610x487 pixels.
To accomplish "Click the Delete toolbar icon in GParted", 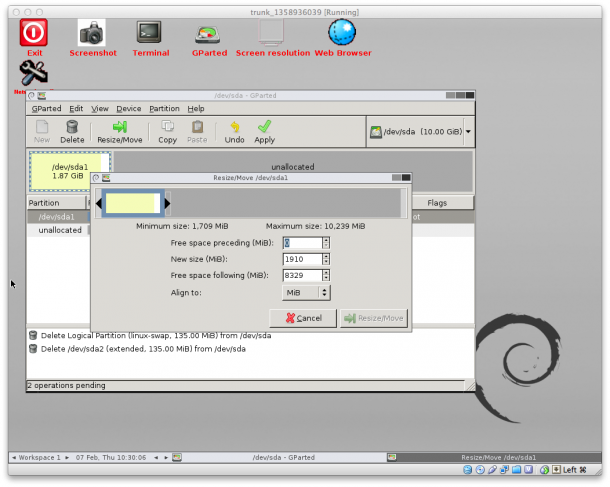I will click(72, 127).
